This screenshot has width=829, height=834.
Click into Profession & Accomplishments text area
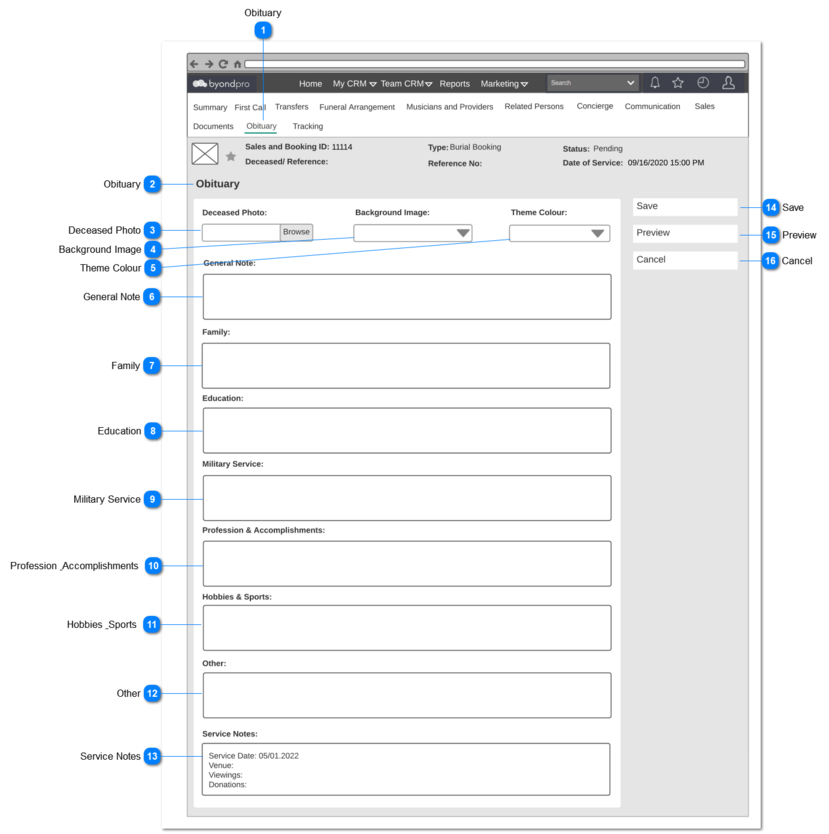(x=407, y=564)
